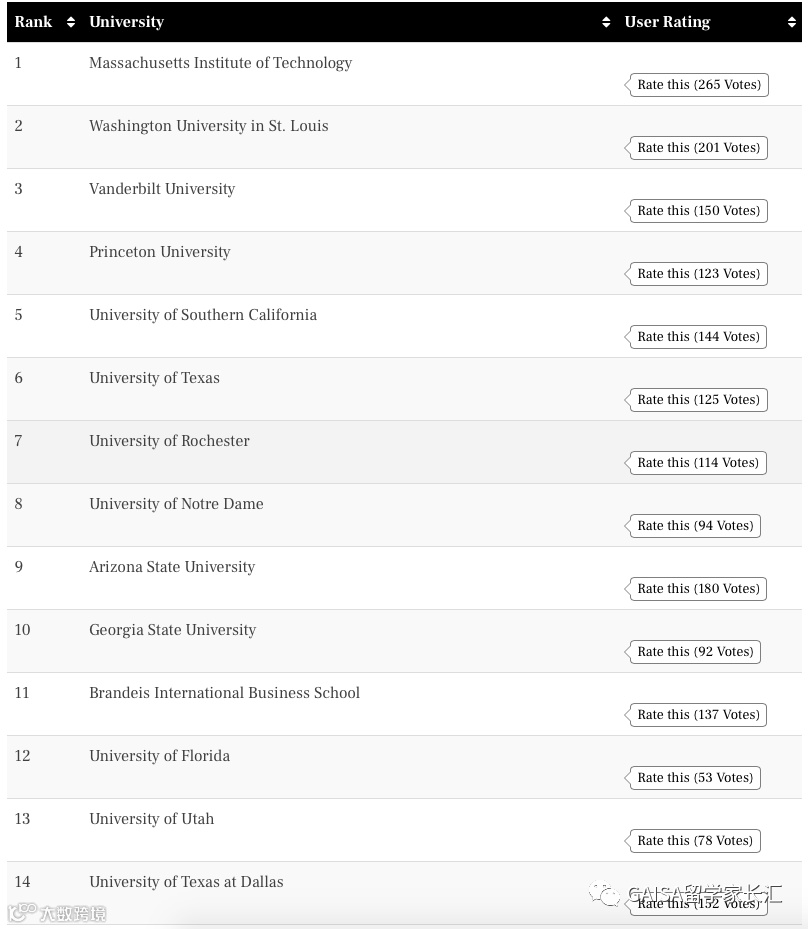Rate University of Utah (78 Votes)
The image size is (808, 929).
[695, 841]
